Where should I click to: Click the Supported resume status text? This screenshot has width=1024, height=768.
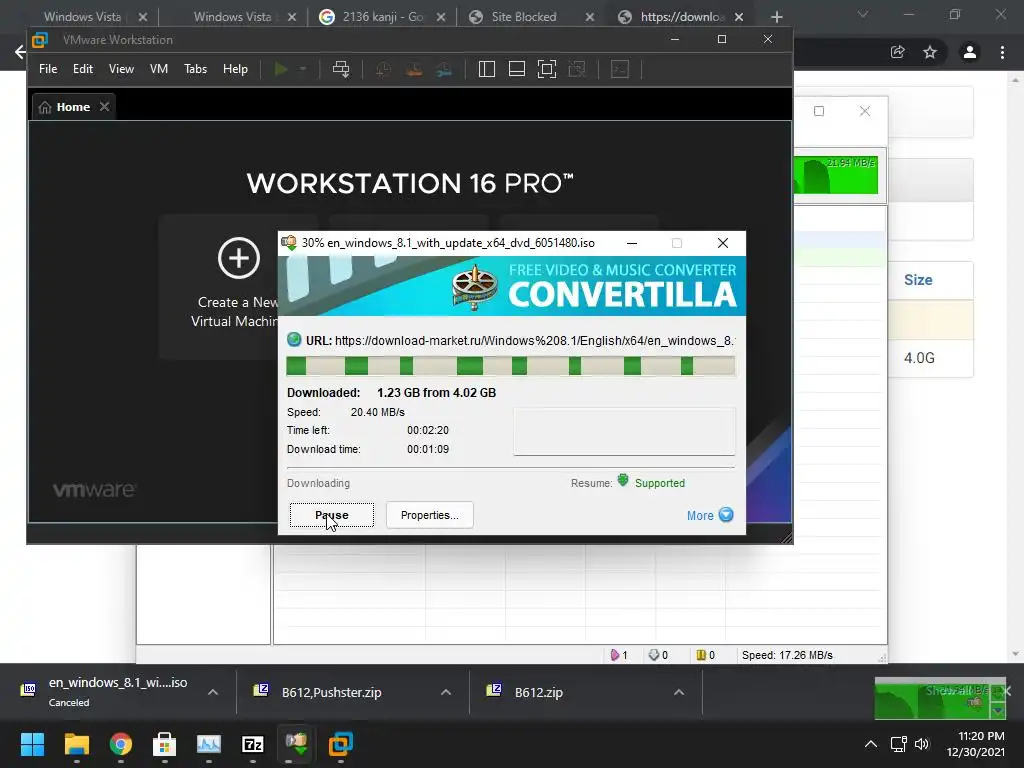click(660, 483)
